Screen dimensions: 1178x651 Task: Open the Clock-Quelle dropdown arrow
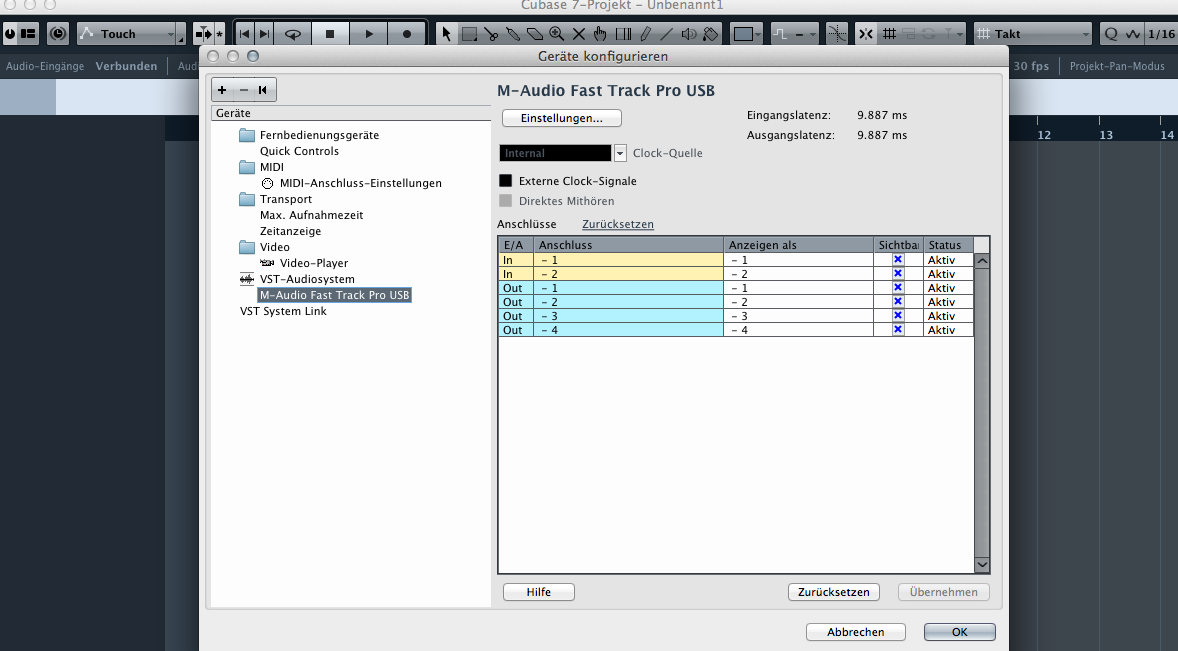[x=620, y=153]
